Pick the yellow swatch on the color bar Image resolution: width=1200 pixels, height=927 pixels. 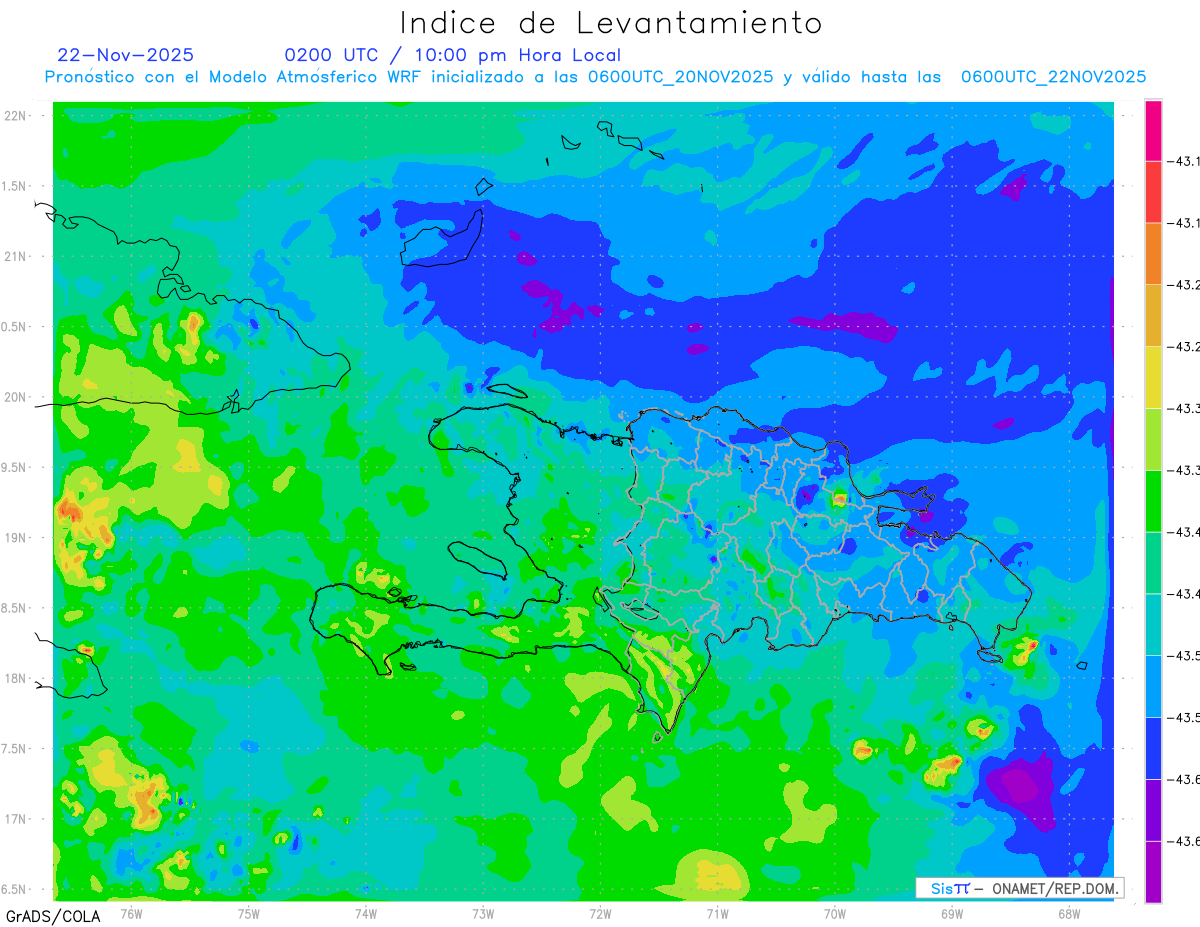pyautogui.click(x=1153, y=377)
